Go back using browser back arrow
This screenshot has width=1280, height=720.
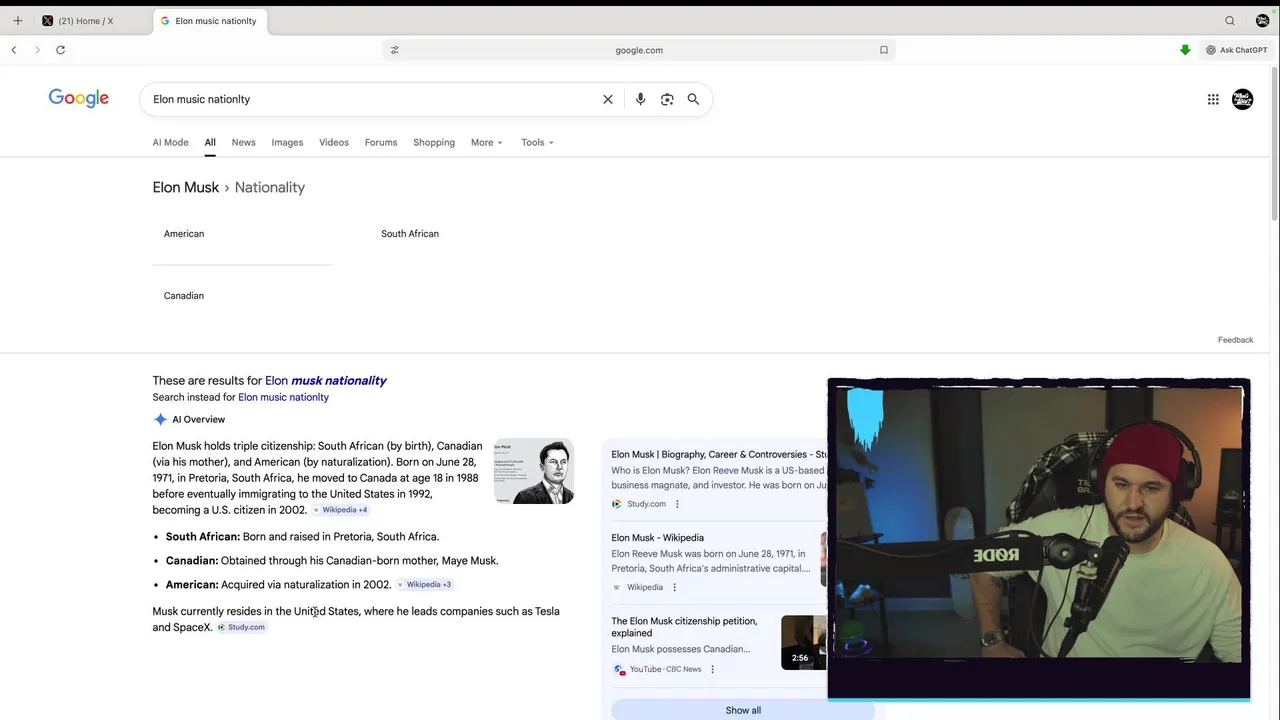tap(14, 50)
